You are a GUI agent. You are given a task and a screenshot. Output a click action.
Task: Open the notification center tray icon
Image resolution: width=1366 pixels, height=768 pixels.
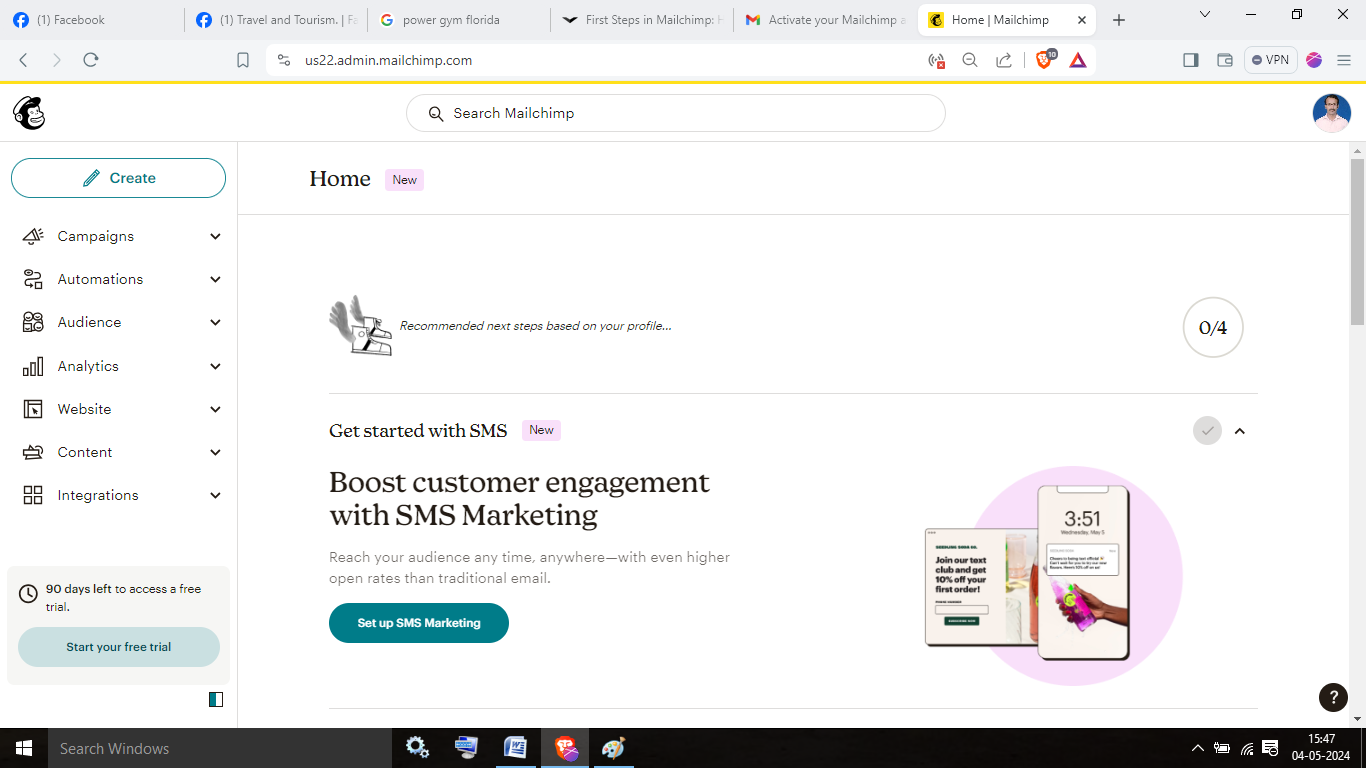click(1270, 748)
